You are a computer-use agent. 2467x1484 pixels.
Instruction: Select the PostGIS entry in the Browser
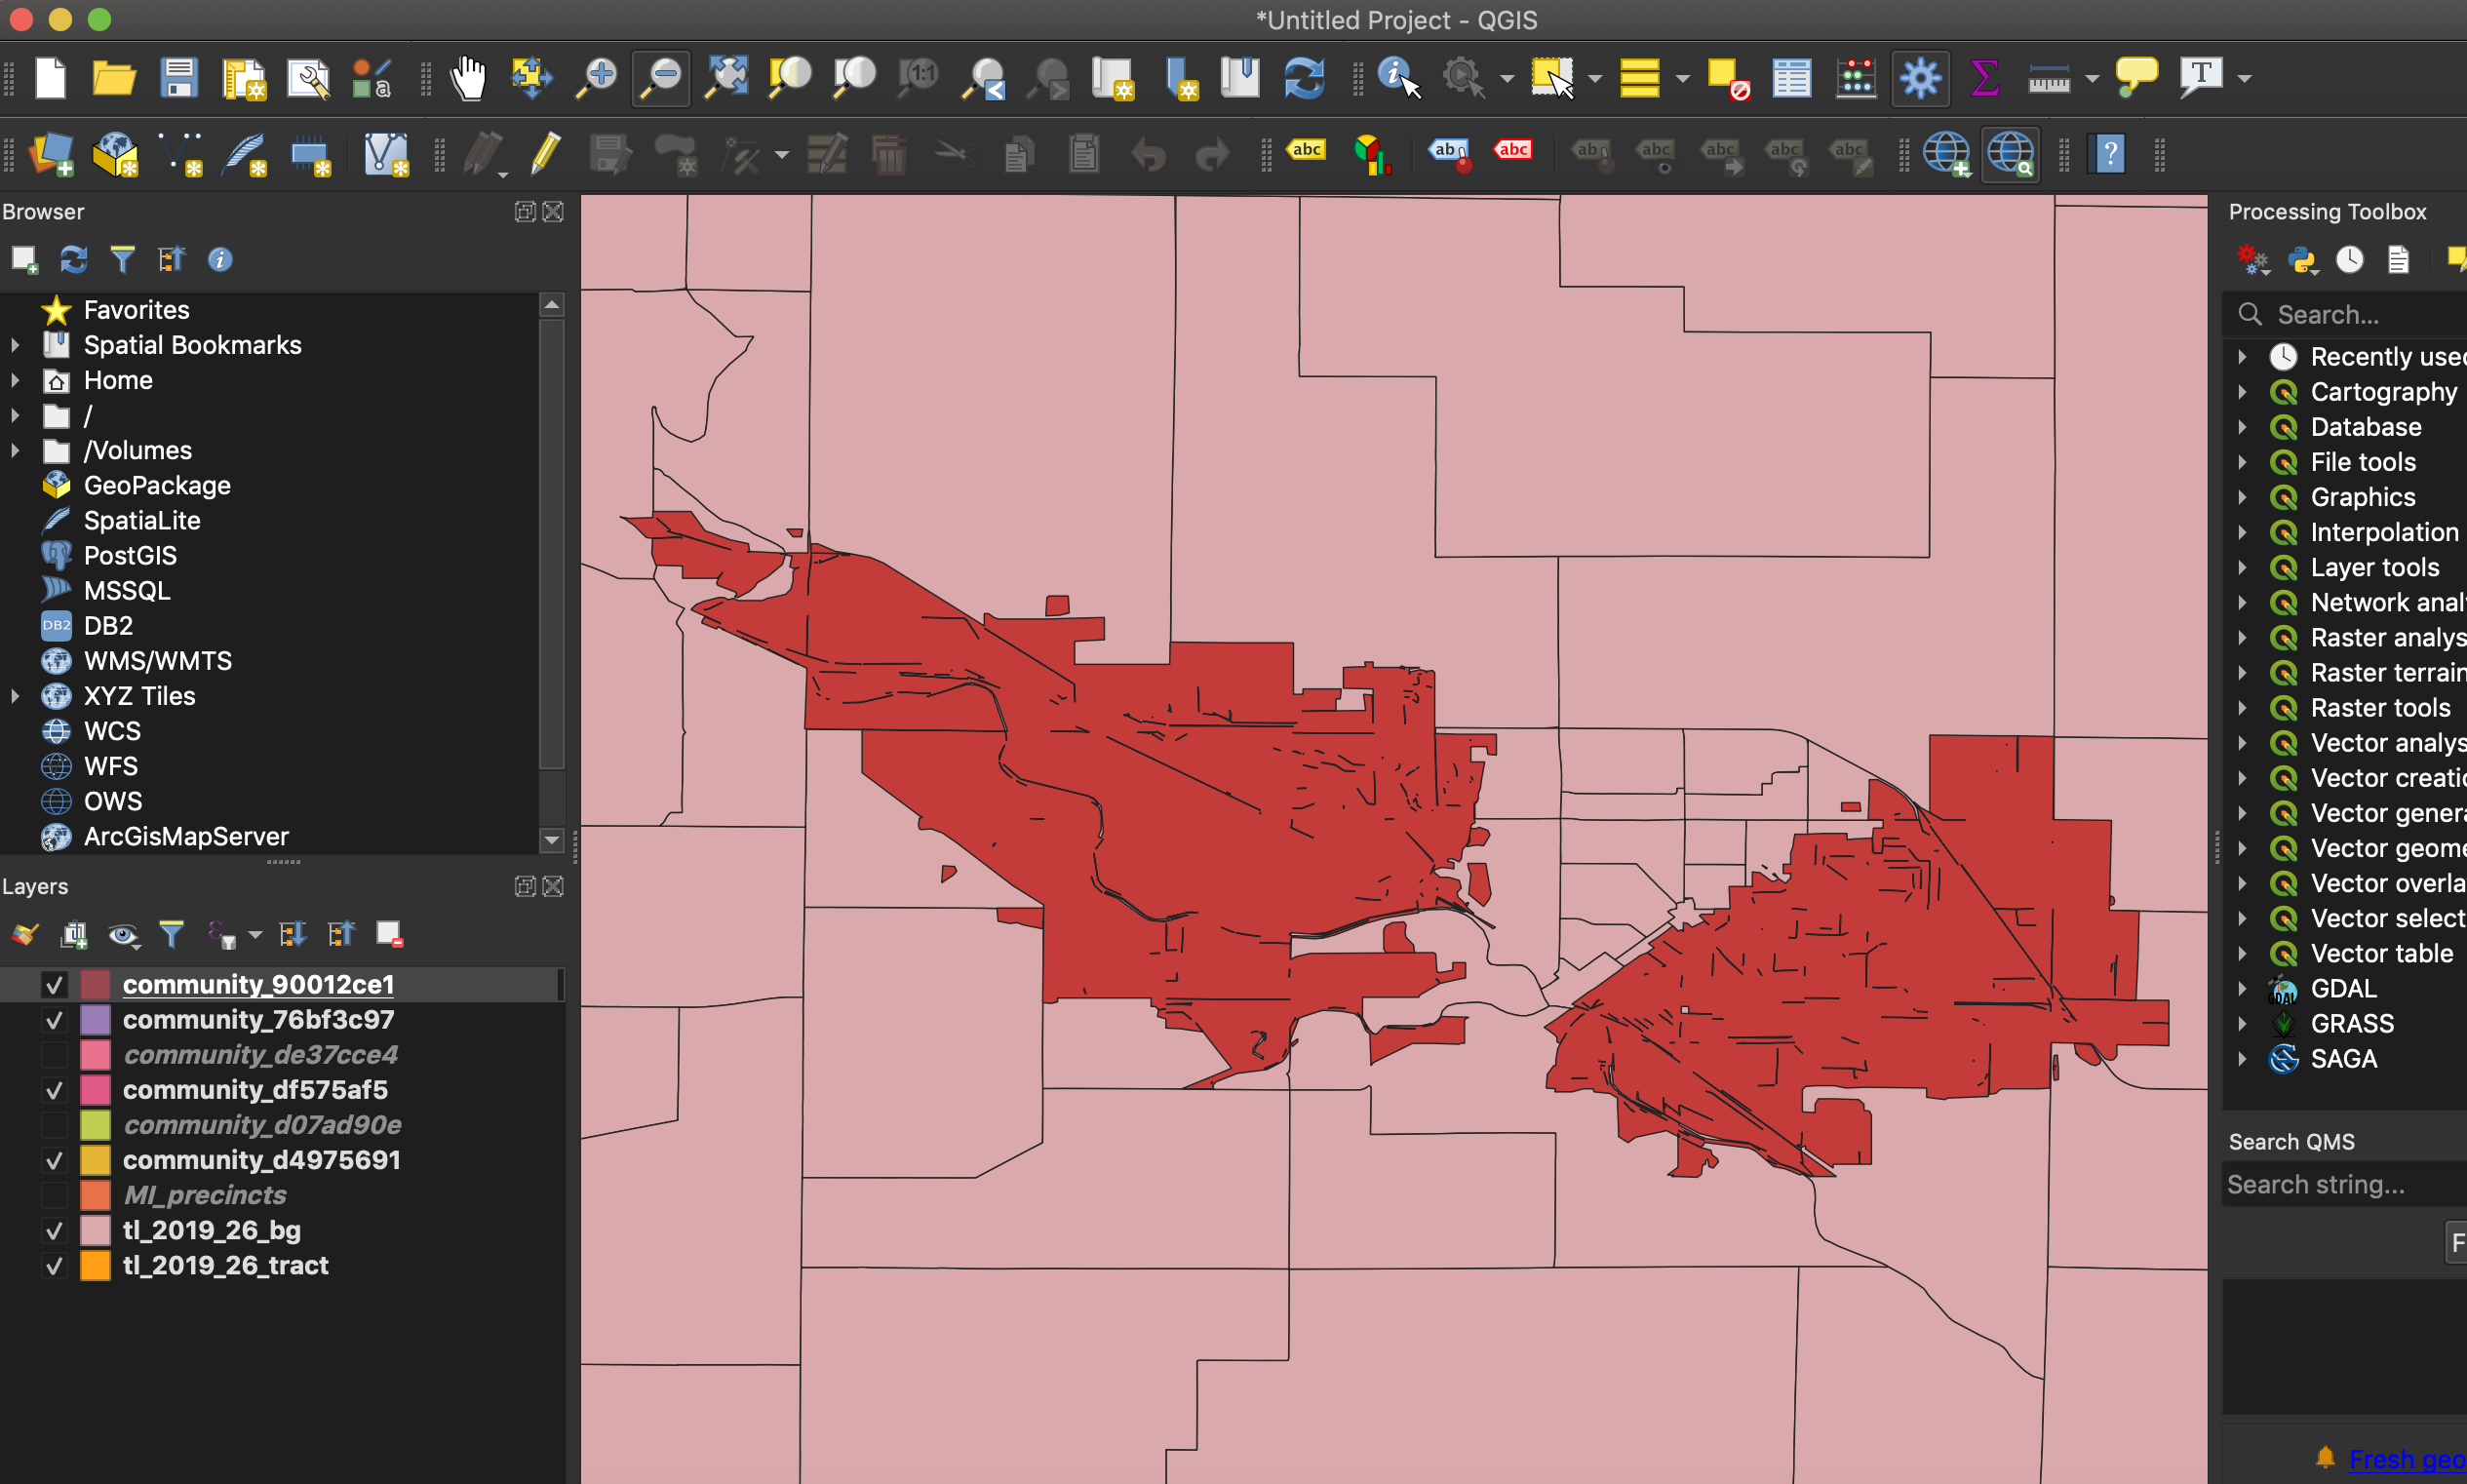130,556
